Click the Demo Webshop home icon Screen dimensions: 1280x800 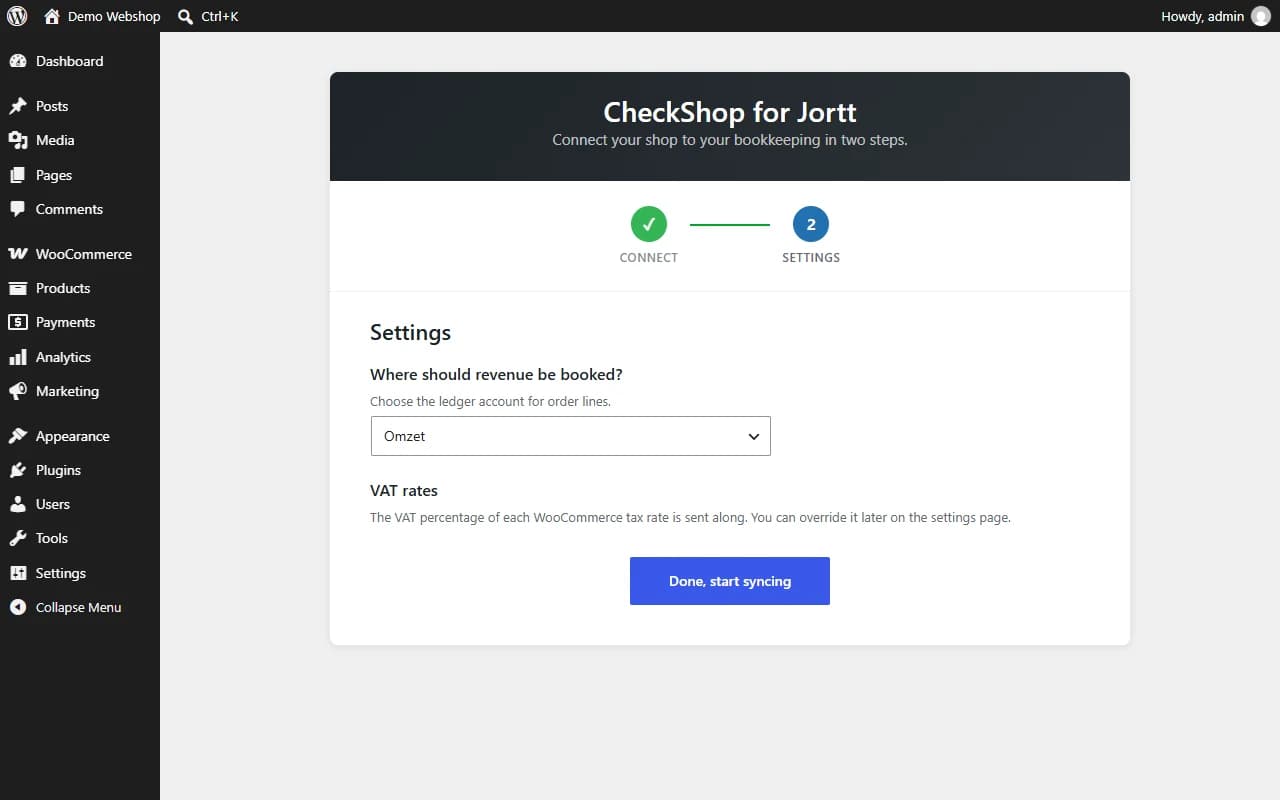[52, 16]
